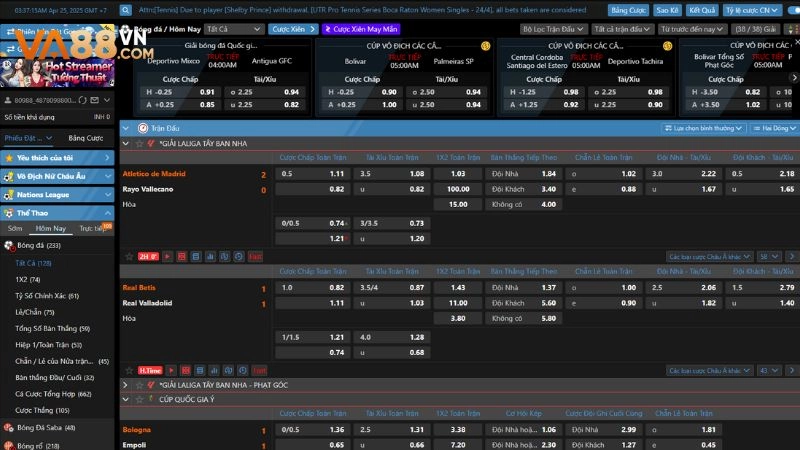Click Sao Kê button
The image size is (800, 450).
click(667, 10)
